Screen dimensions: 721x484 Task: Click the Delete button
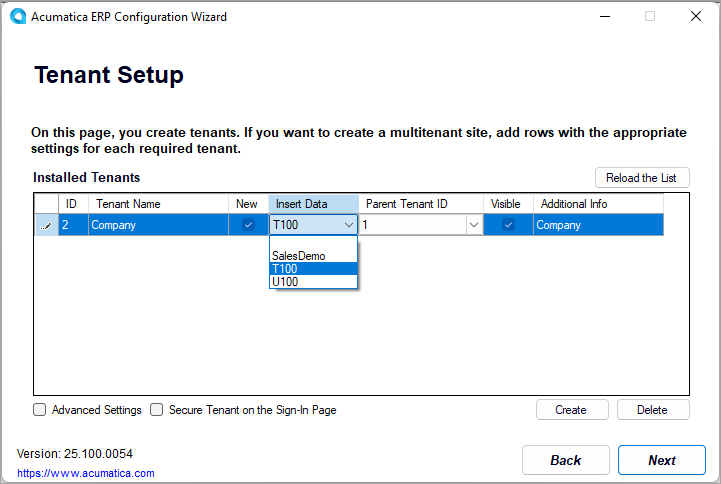coord(652,410)
